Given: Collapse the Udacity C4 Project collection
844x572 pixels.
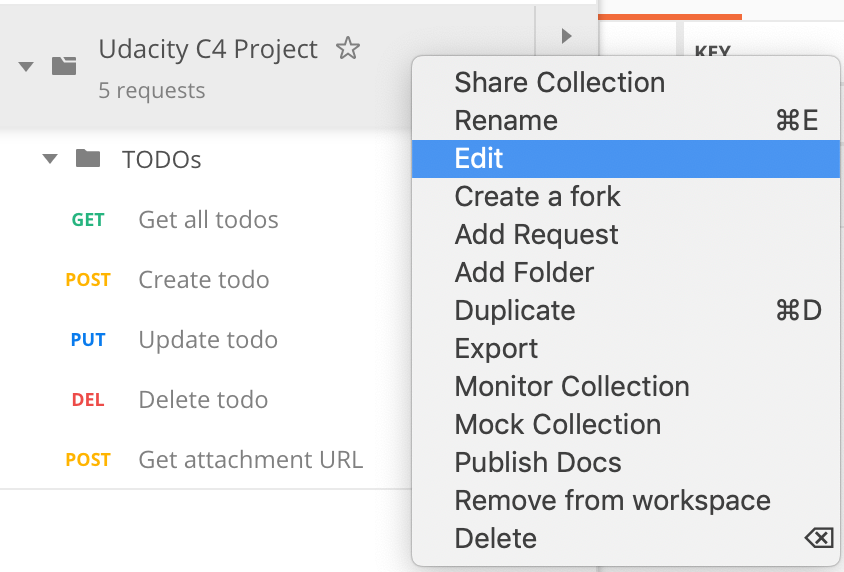Looking at the screenshot, I should tap(27, 66).
